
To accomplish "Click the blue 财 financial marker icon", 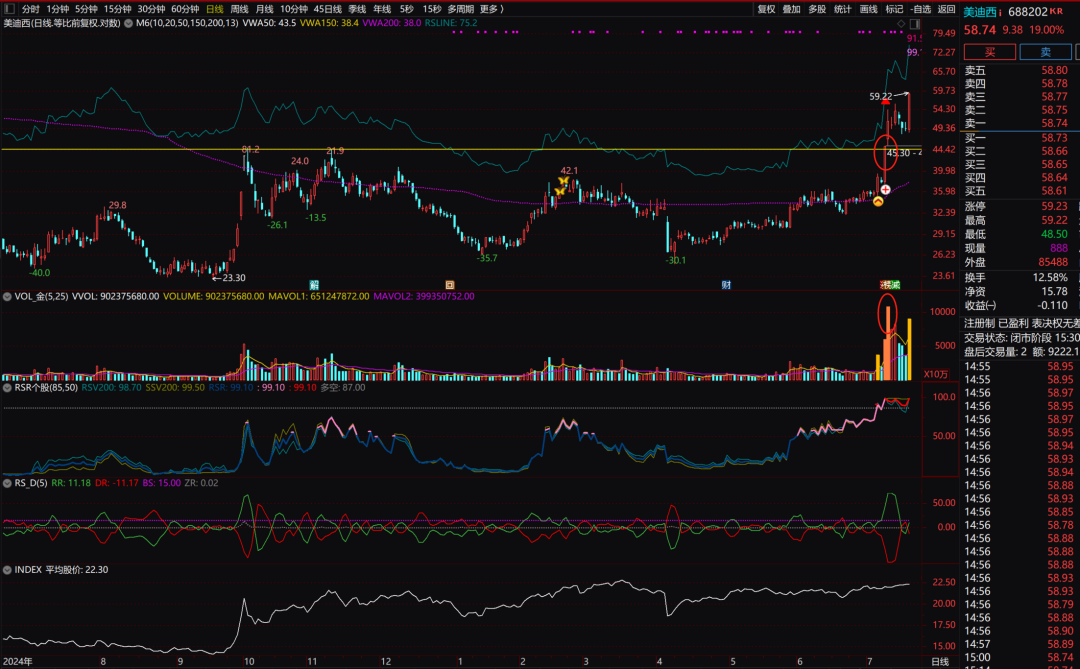I will 726,285.
